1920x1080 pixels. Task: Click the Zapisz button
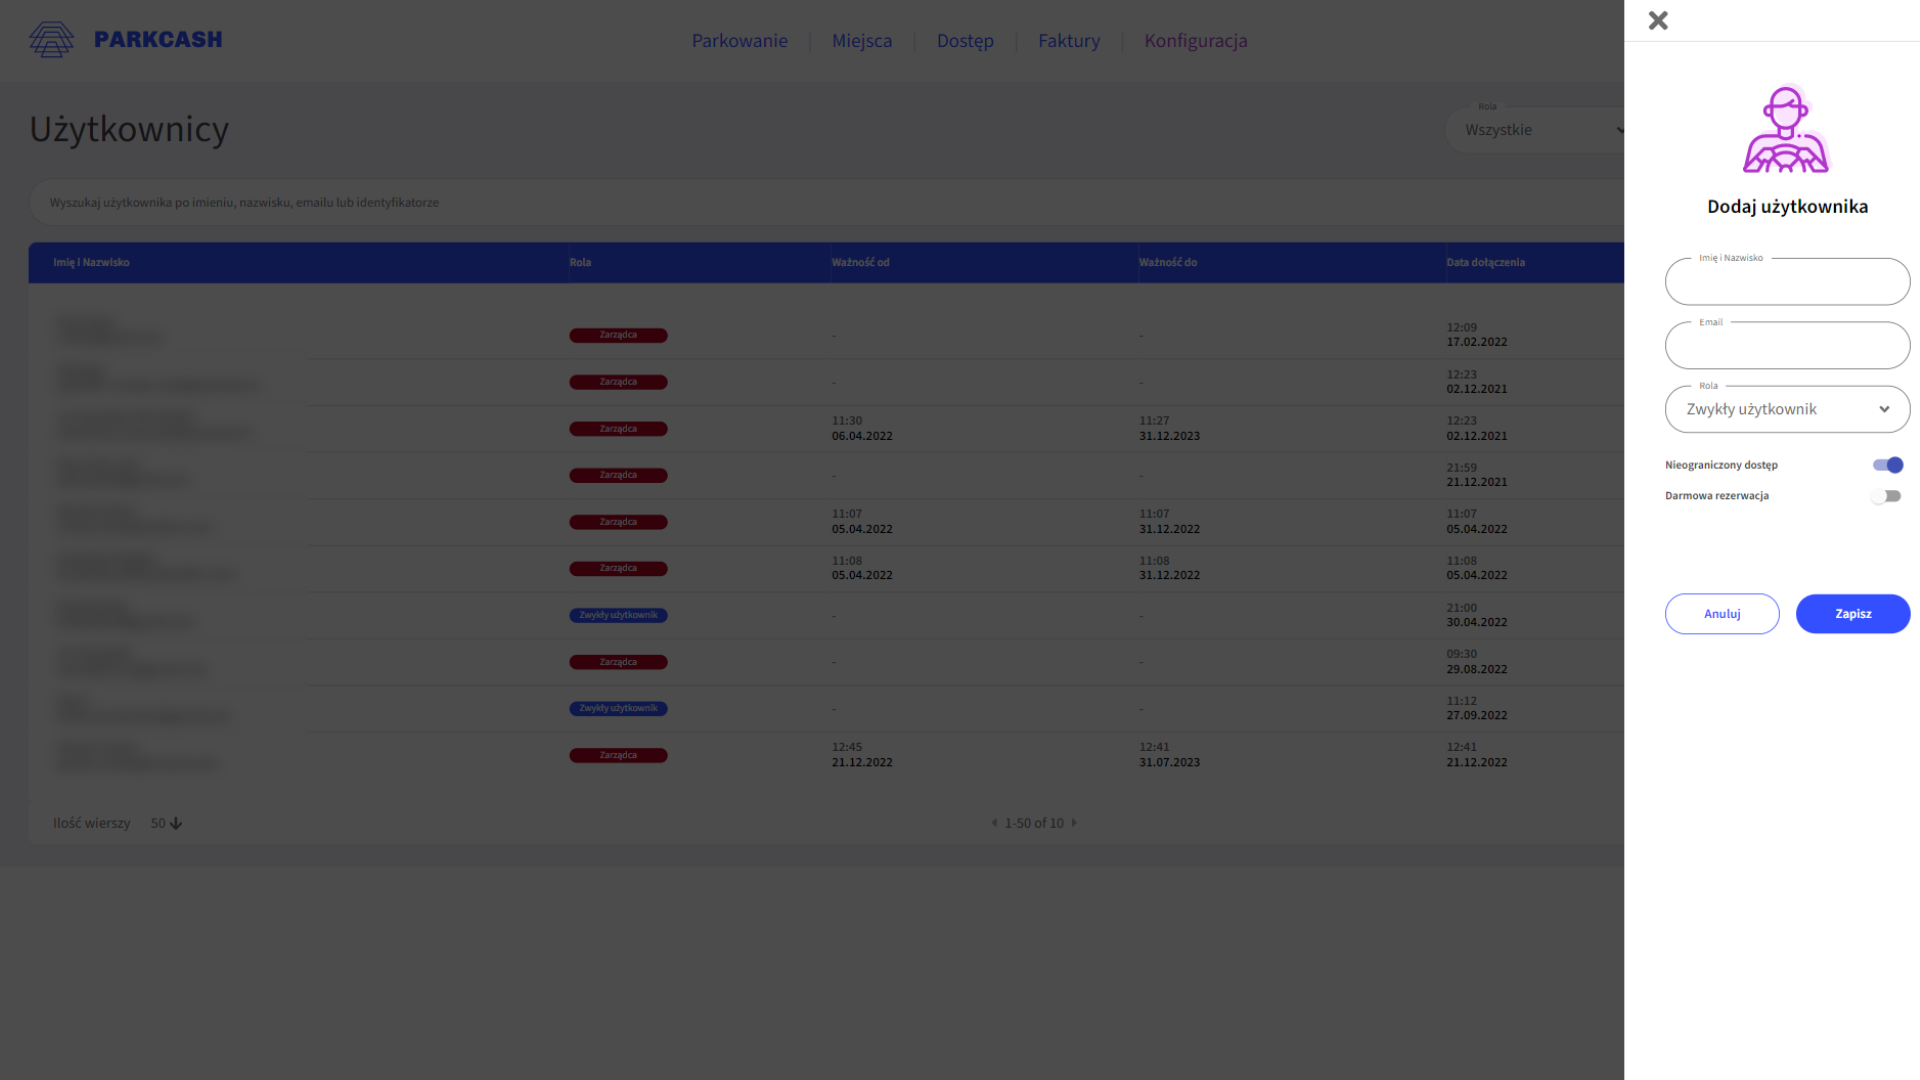[x=1852, y=614]
